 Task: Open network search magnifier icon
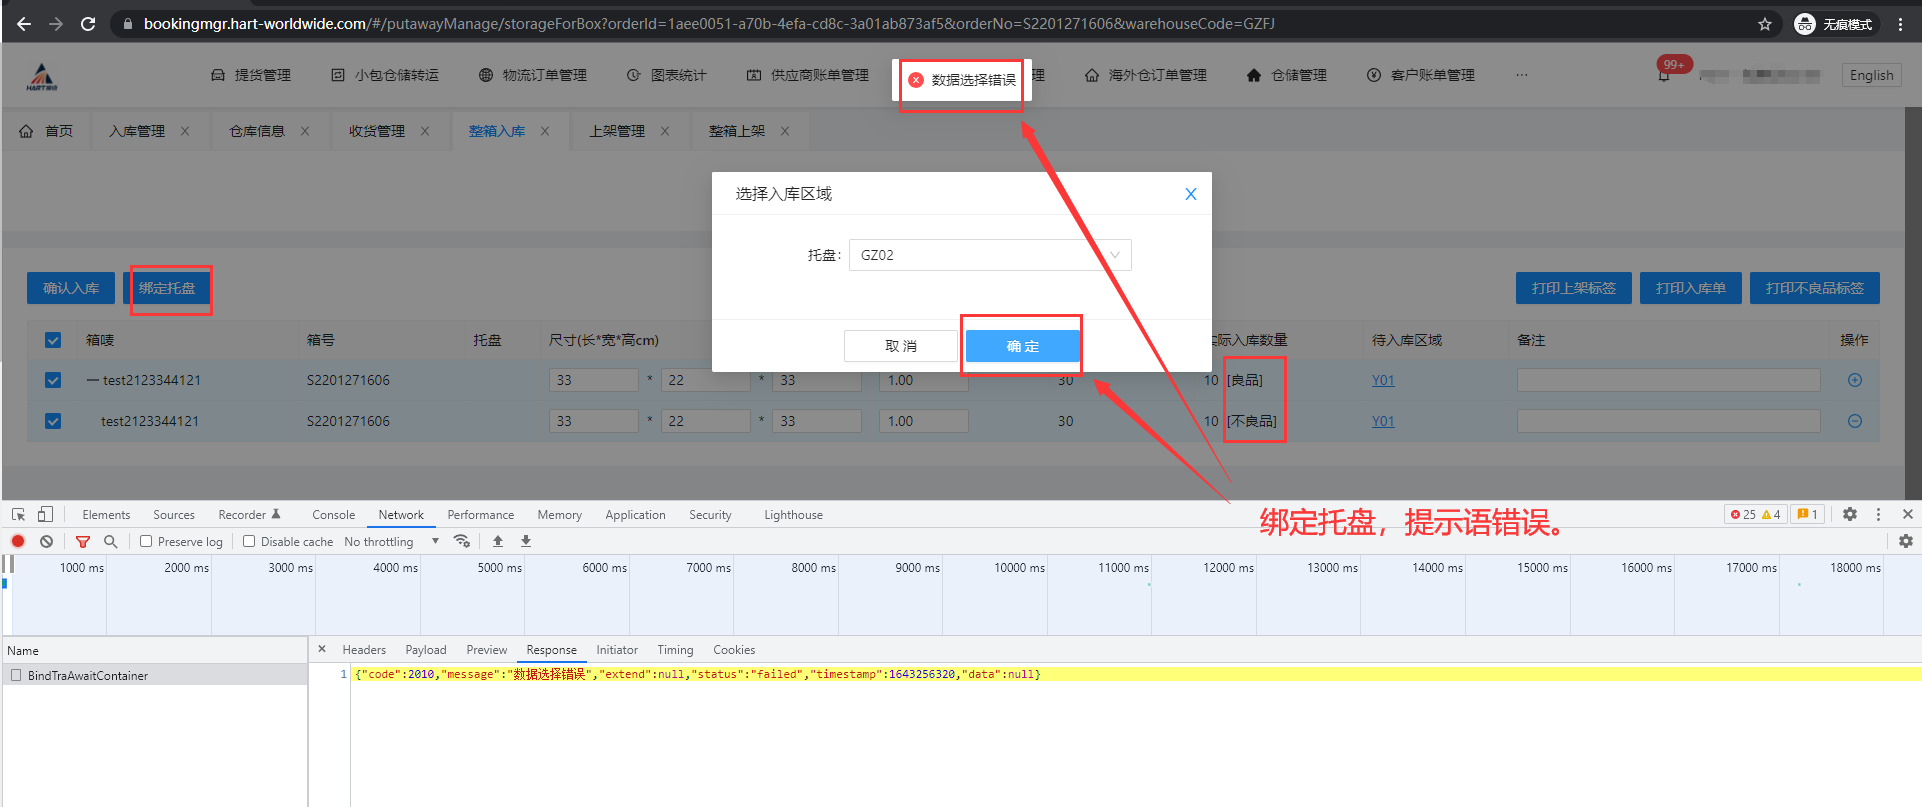point(111,541)
